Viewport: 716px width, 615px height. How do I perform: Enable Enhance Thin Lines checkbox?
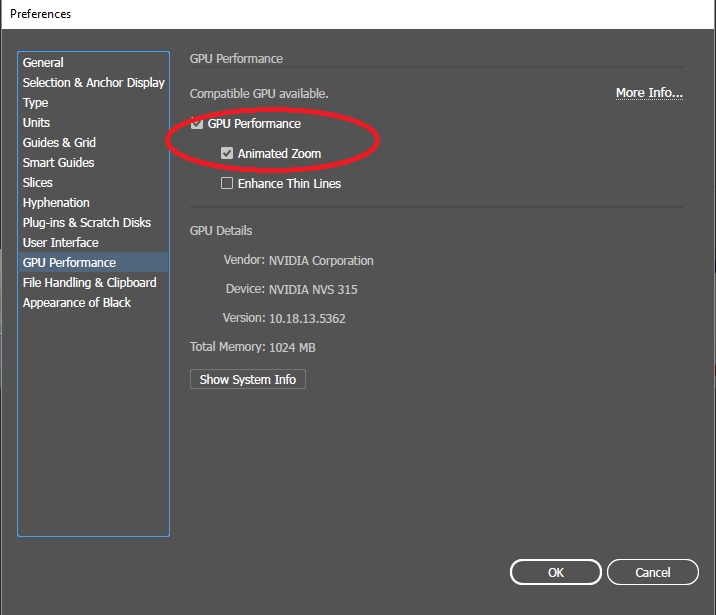(227, 184)
